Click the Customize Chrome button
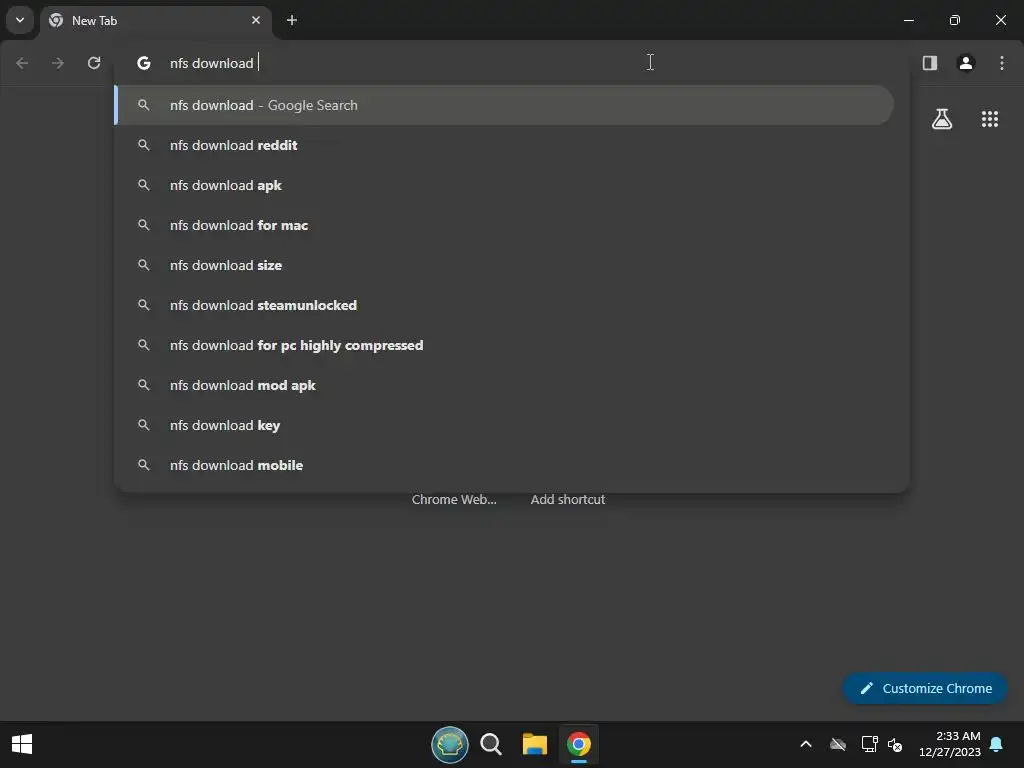Screen dimensions: 1024x768 925,688
